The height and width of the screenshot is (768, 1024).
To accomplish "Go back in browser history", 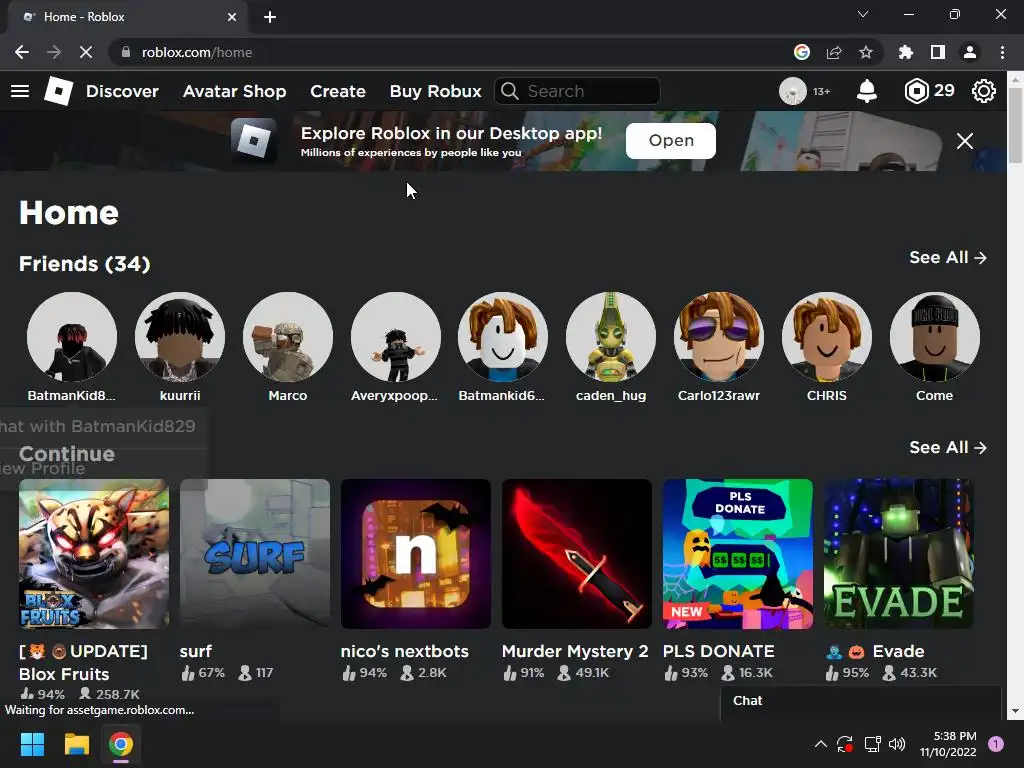I will [x=22, y=52].
